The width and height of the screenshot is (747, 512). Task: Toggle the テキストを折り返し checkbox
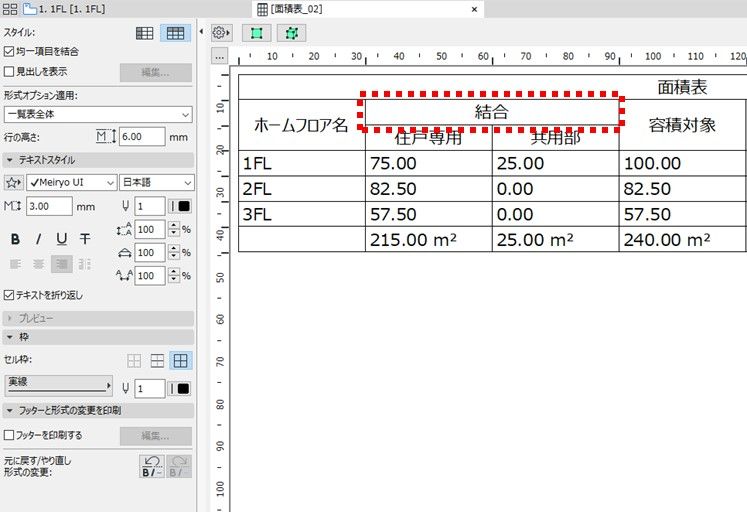coord(9,295)
